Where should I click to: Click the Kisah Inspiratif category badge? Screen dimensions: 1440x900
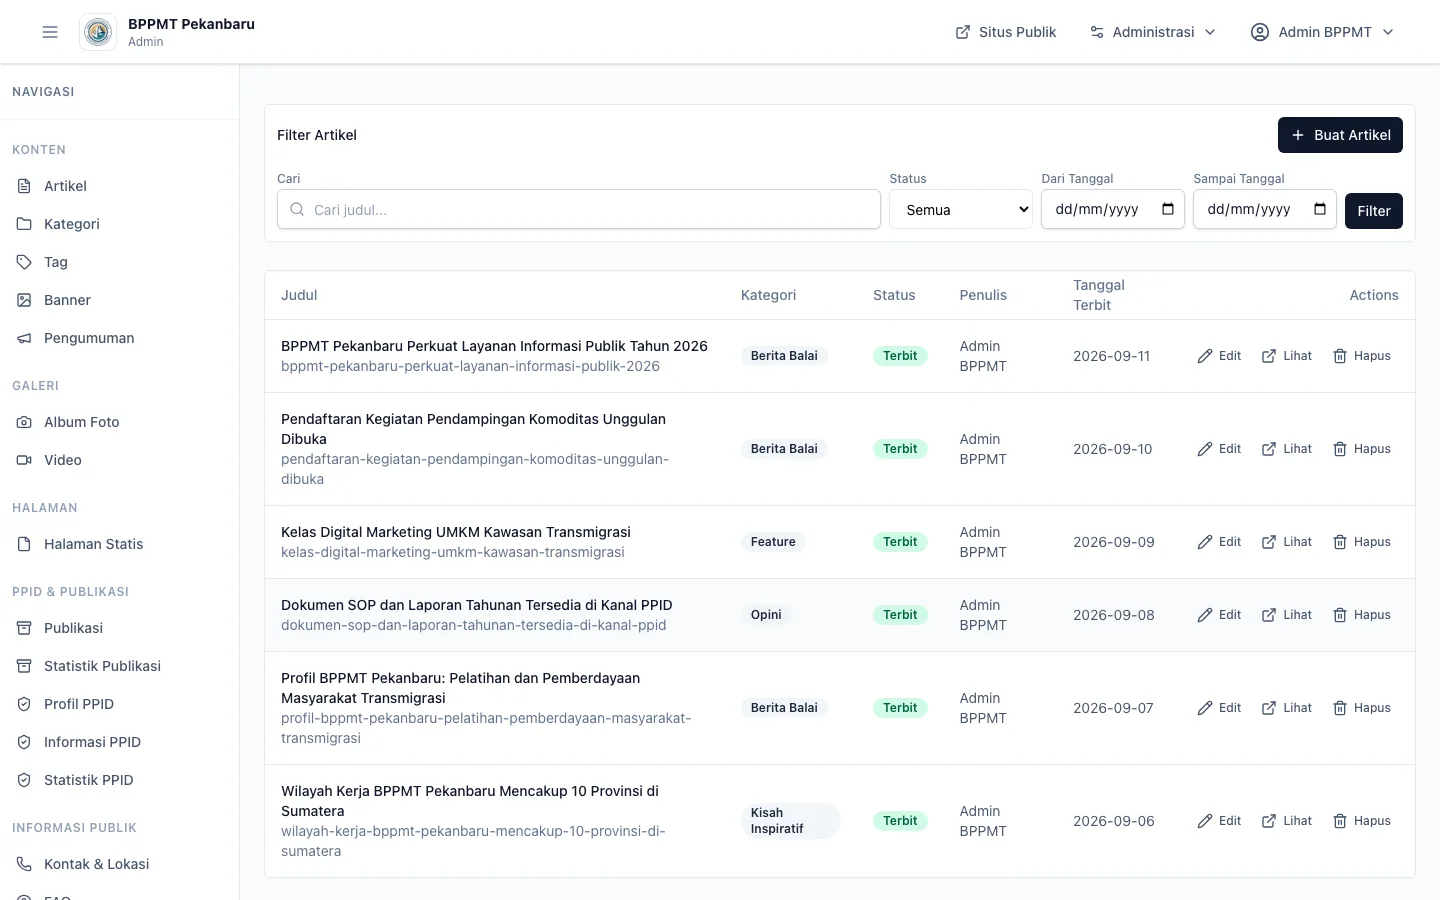(x=790, y=821)
